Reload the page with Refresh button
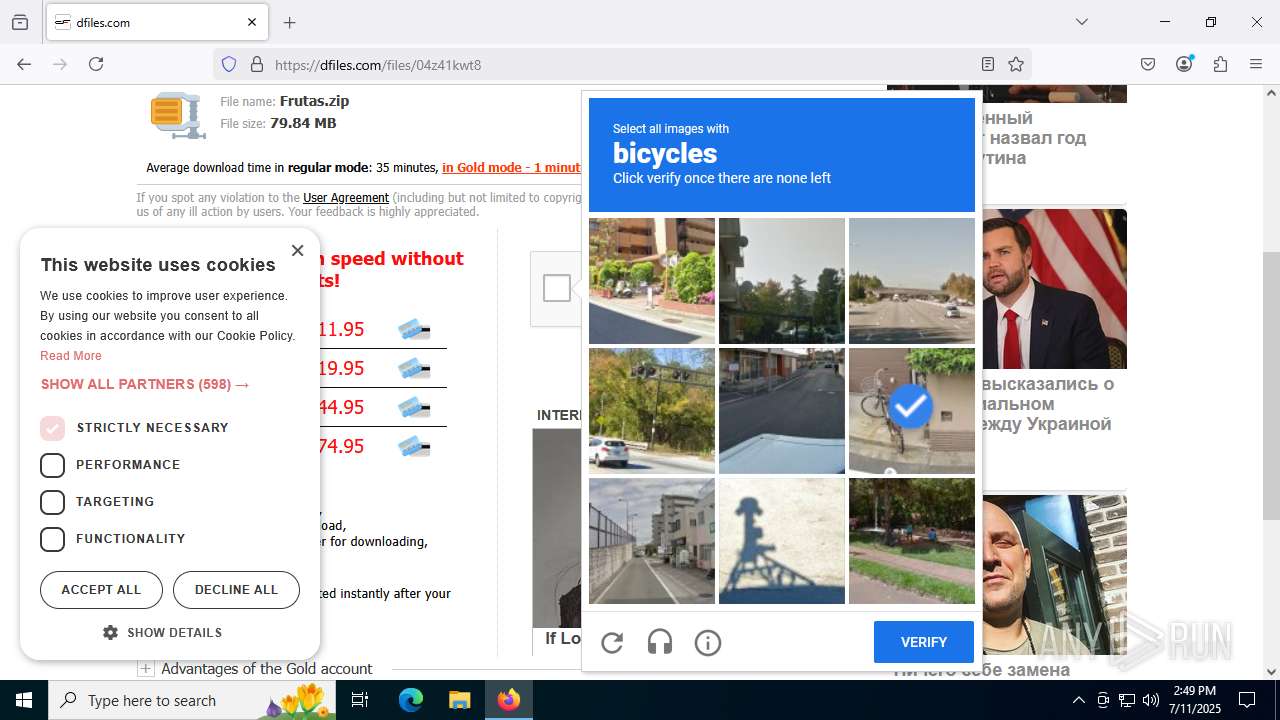The image size is (1280, 720). pos(96,64)
